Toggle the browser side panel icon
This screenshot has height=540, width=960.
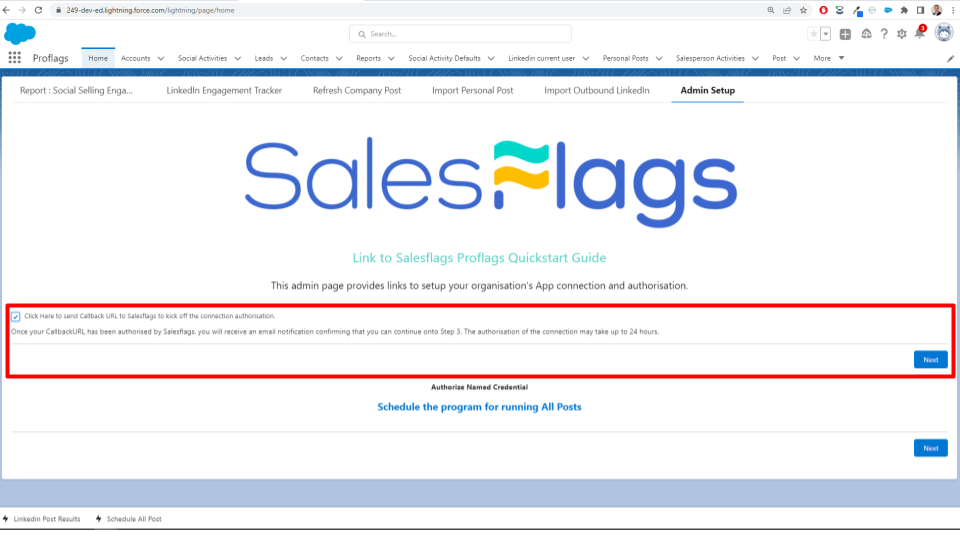click(920, 10)
